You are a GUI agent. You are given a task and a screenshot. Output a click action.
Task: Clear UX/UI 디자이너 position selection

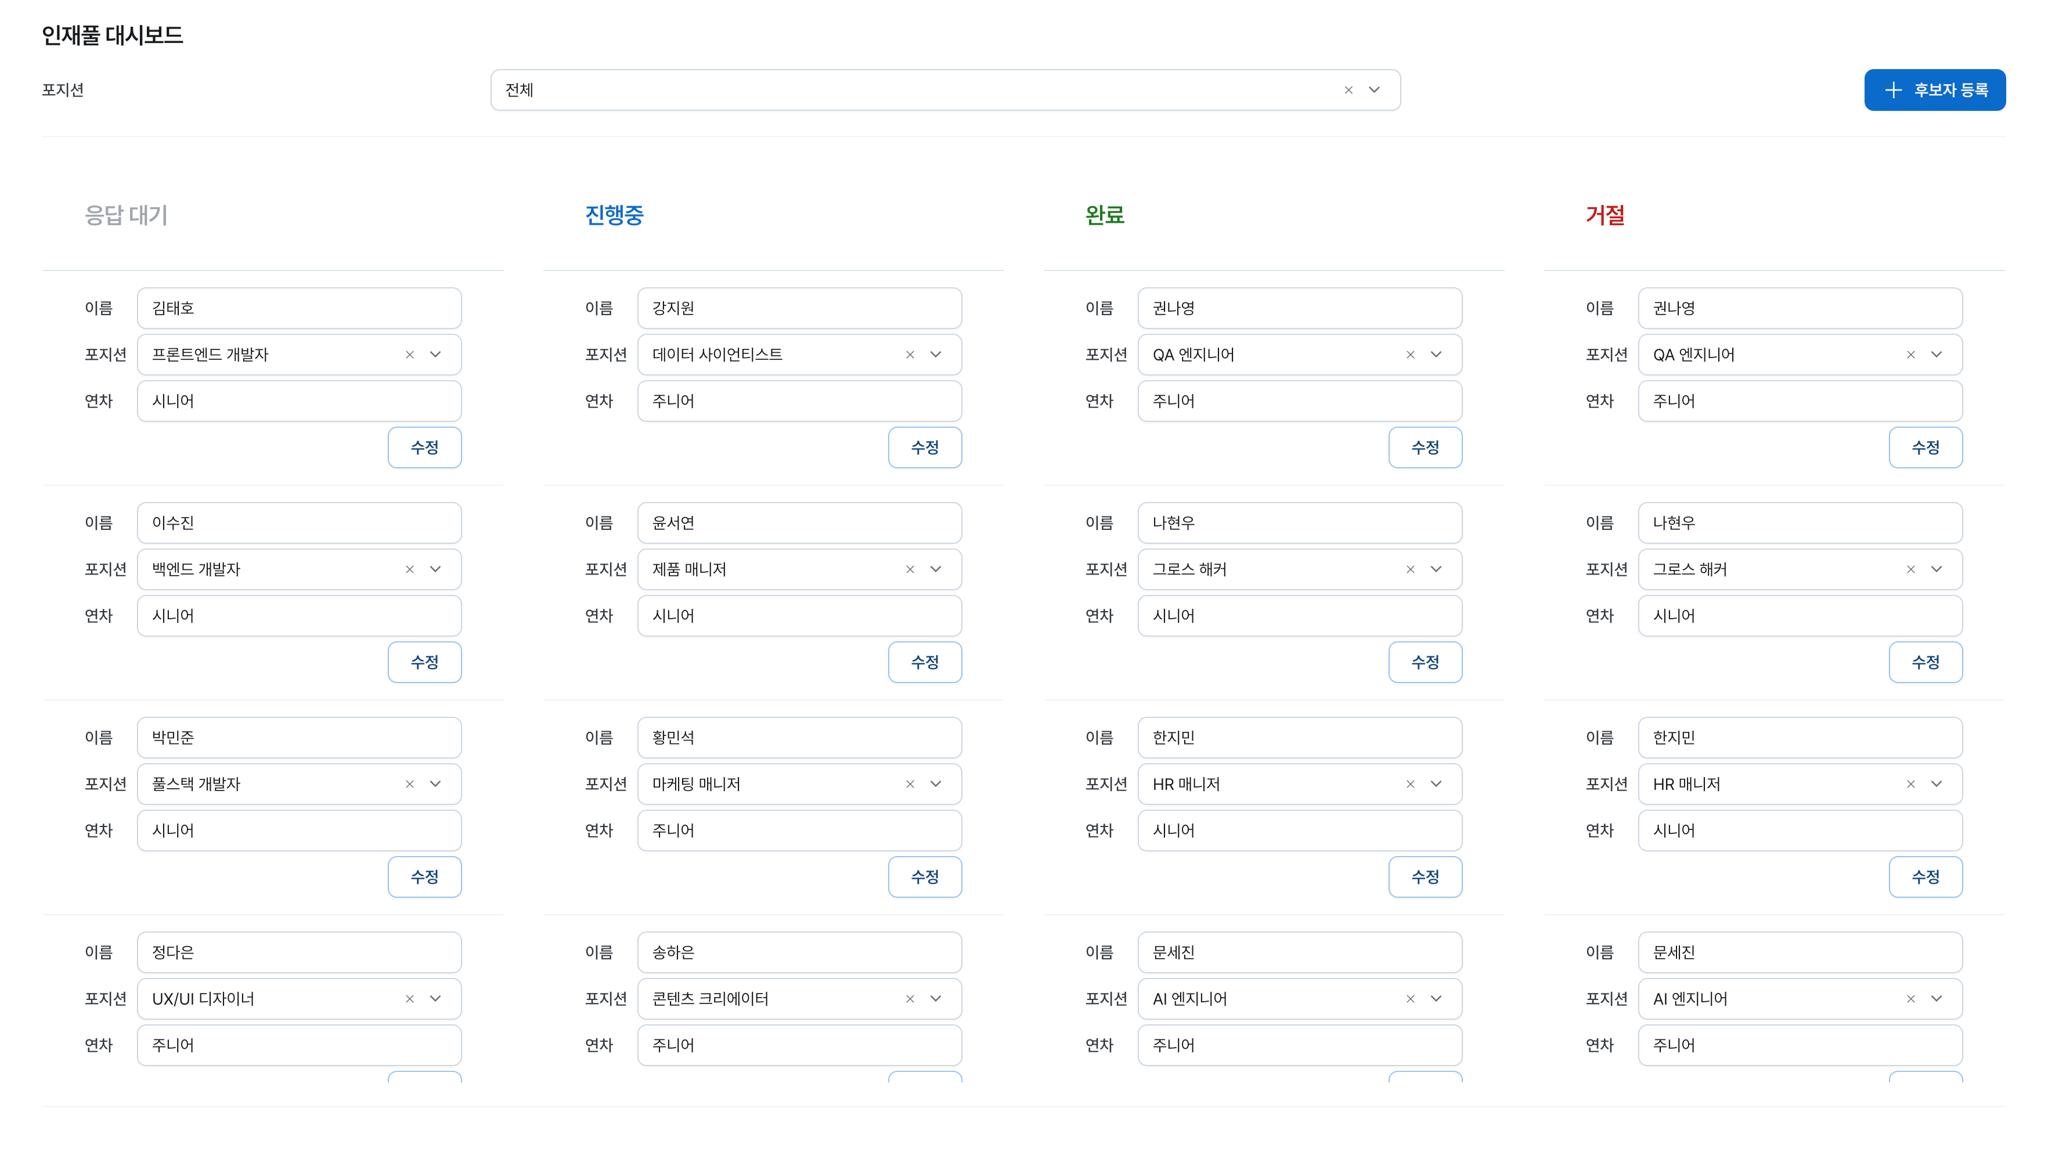click(x=410, y=999)
